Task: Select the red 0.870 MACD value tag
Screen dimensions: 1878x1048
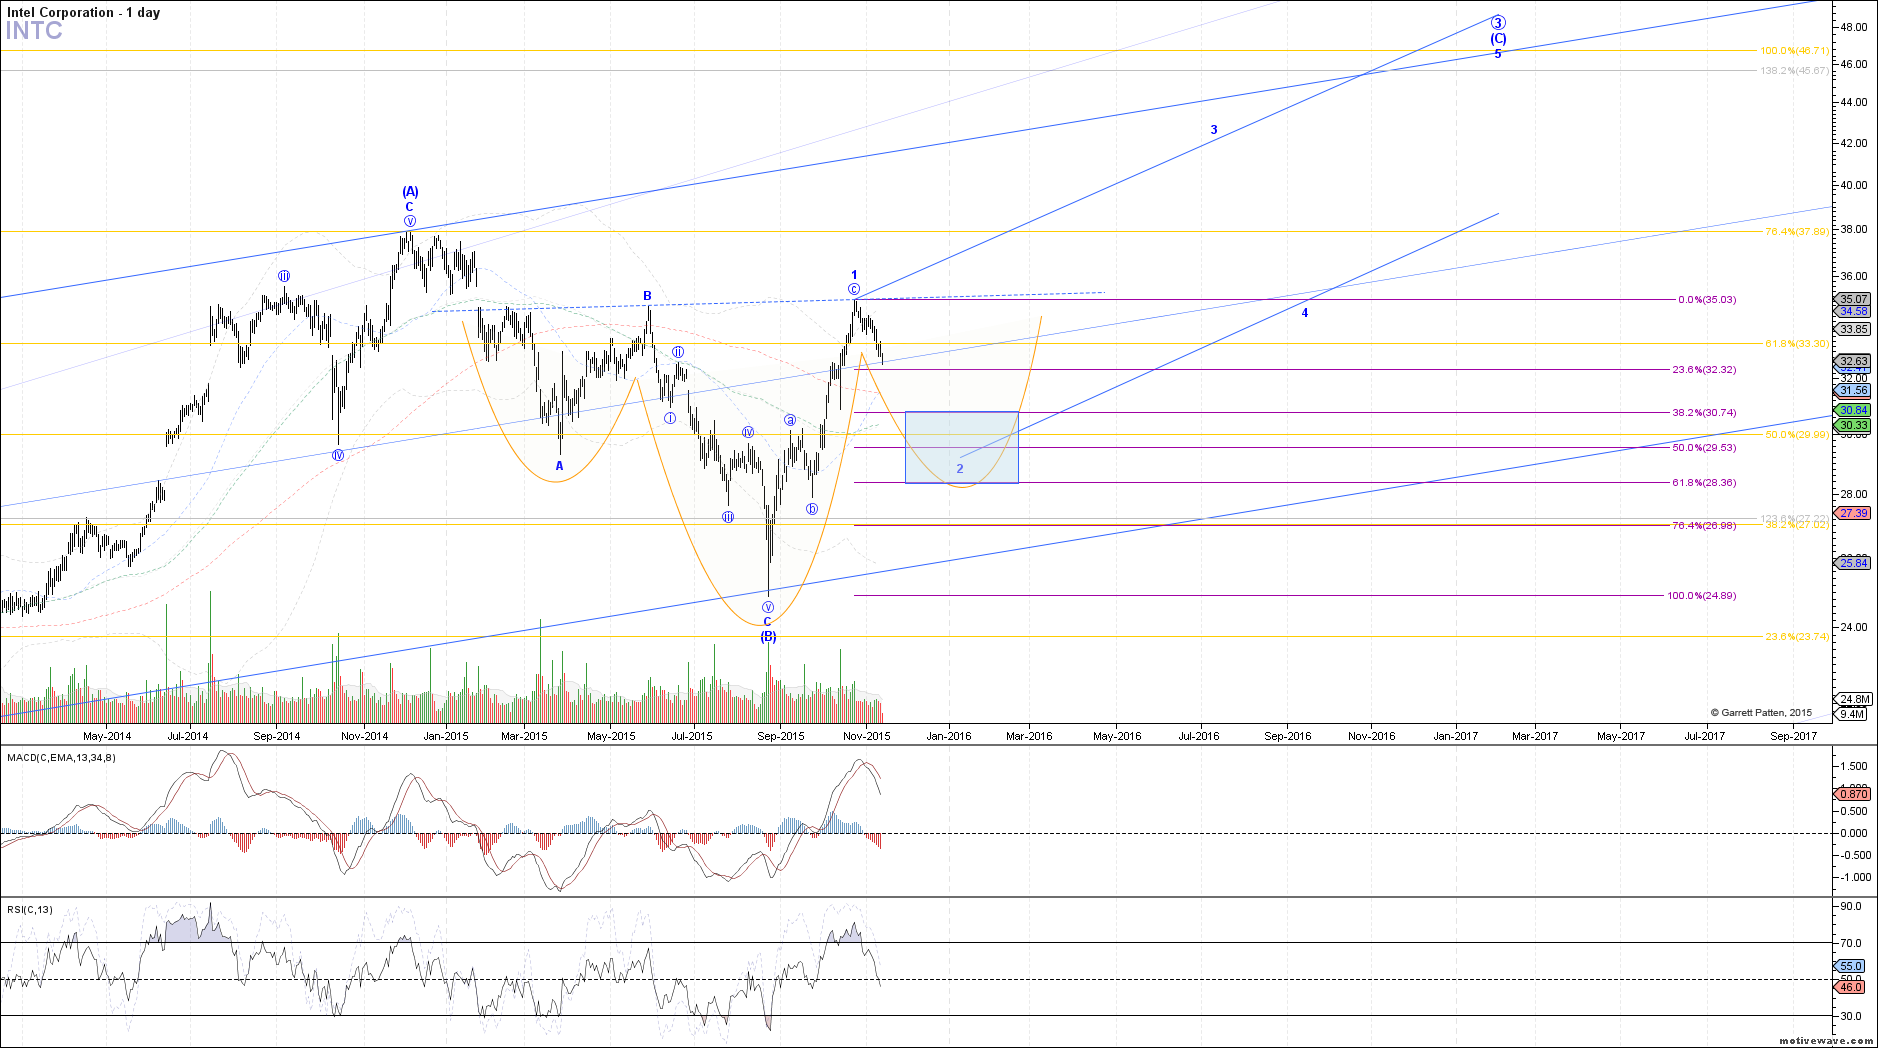Action: click(x=1853, y=793)
